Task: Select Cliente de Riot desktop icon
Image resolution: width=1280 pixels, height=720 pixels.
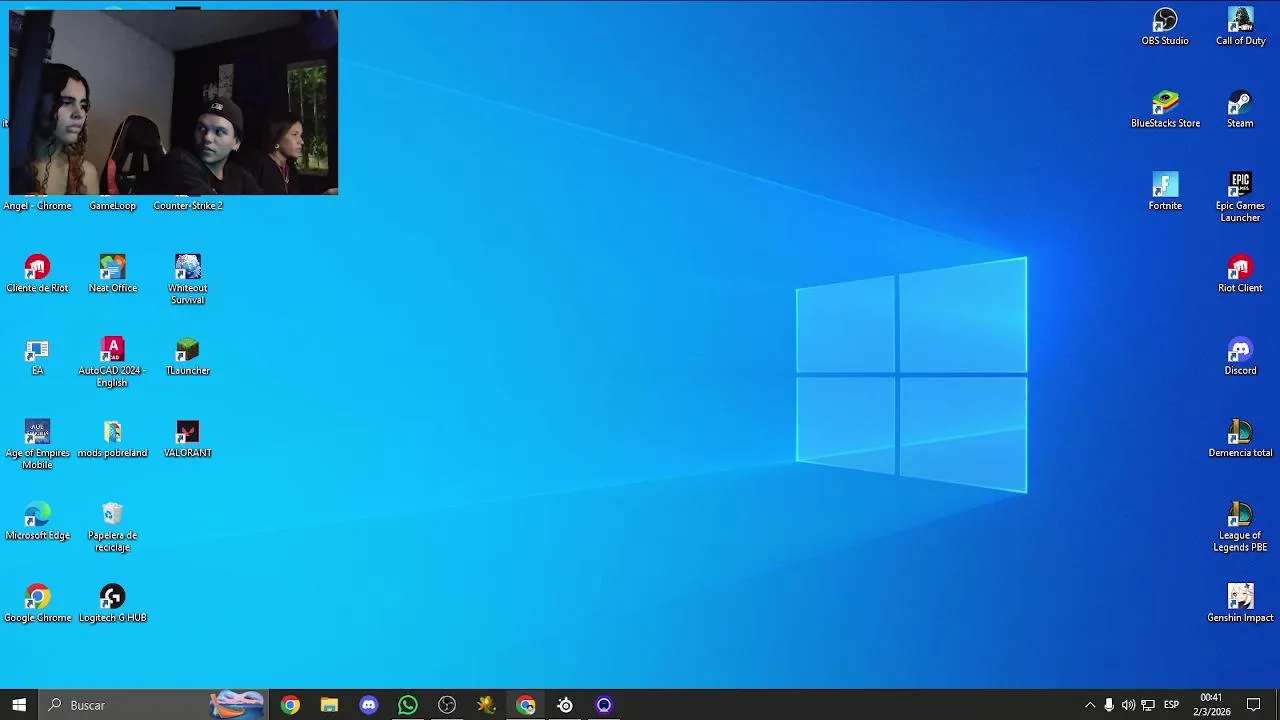Action: coord(37,274)
